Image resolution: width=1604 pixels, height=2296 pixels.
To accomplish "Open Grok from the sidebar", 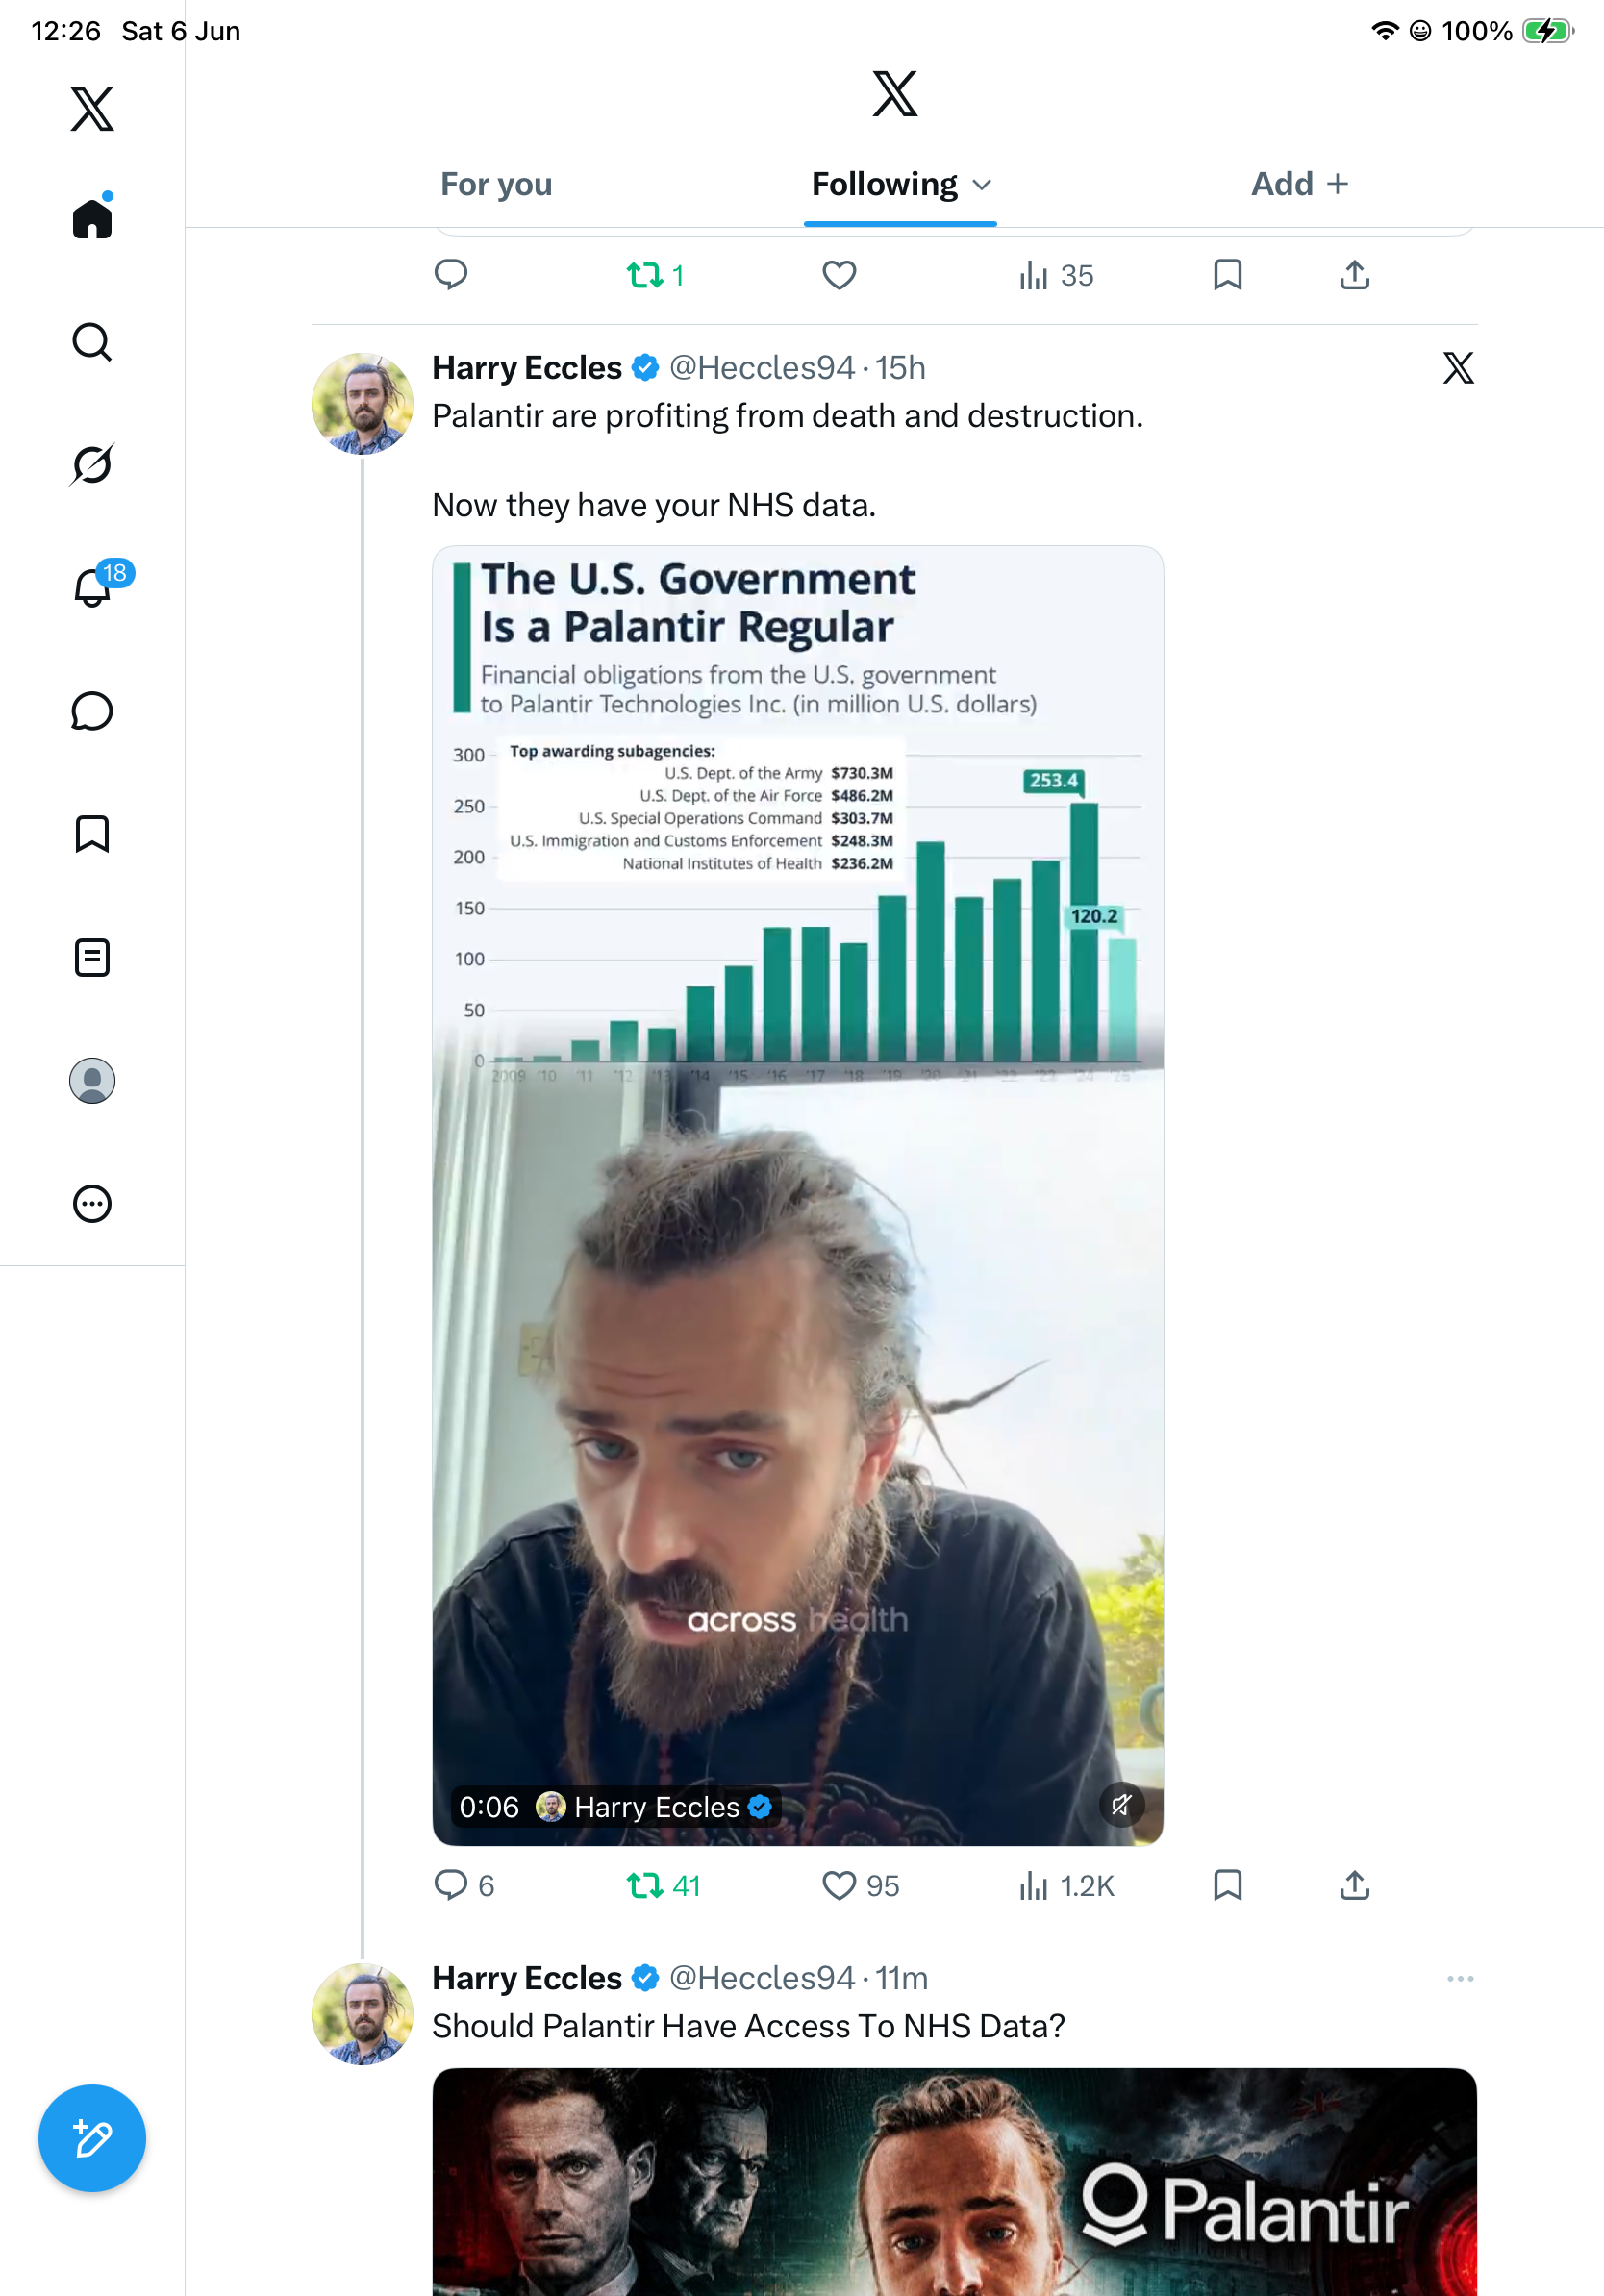I will [92, 465].
